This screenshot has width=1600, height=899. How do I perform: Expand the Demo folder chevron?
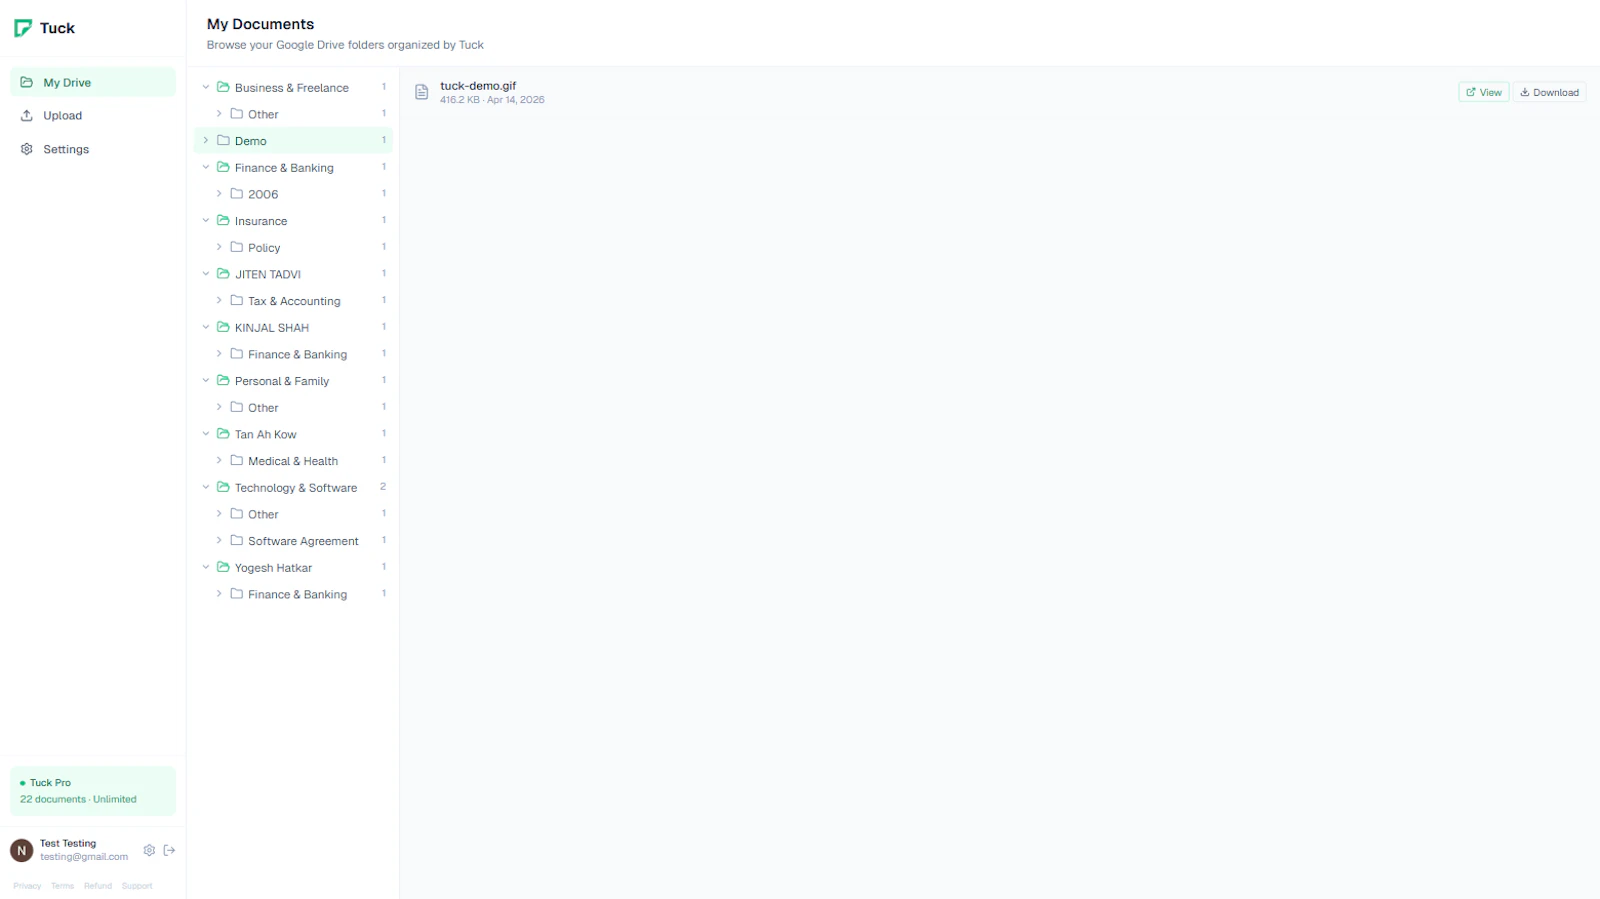(x=206, y=140)
